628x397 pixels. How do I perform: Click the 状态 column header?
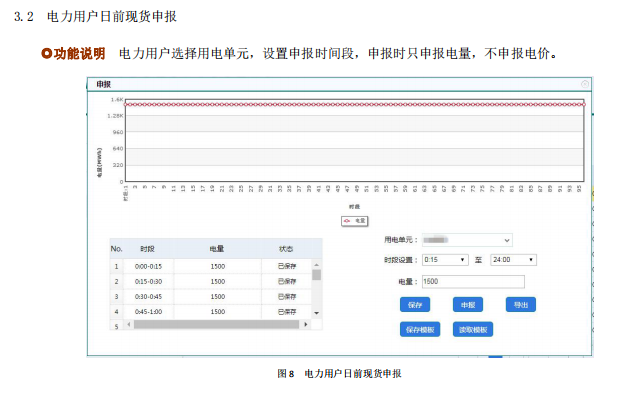[286, 249]
